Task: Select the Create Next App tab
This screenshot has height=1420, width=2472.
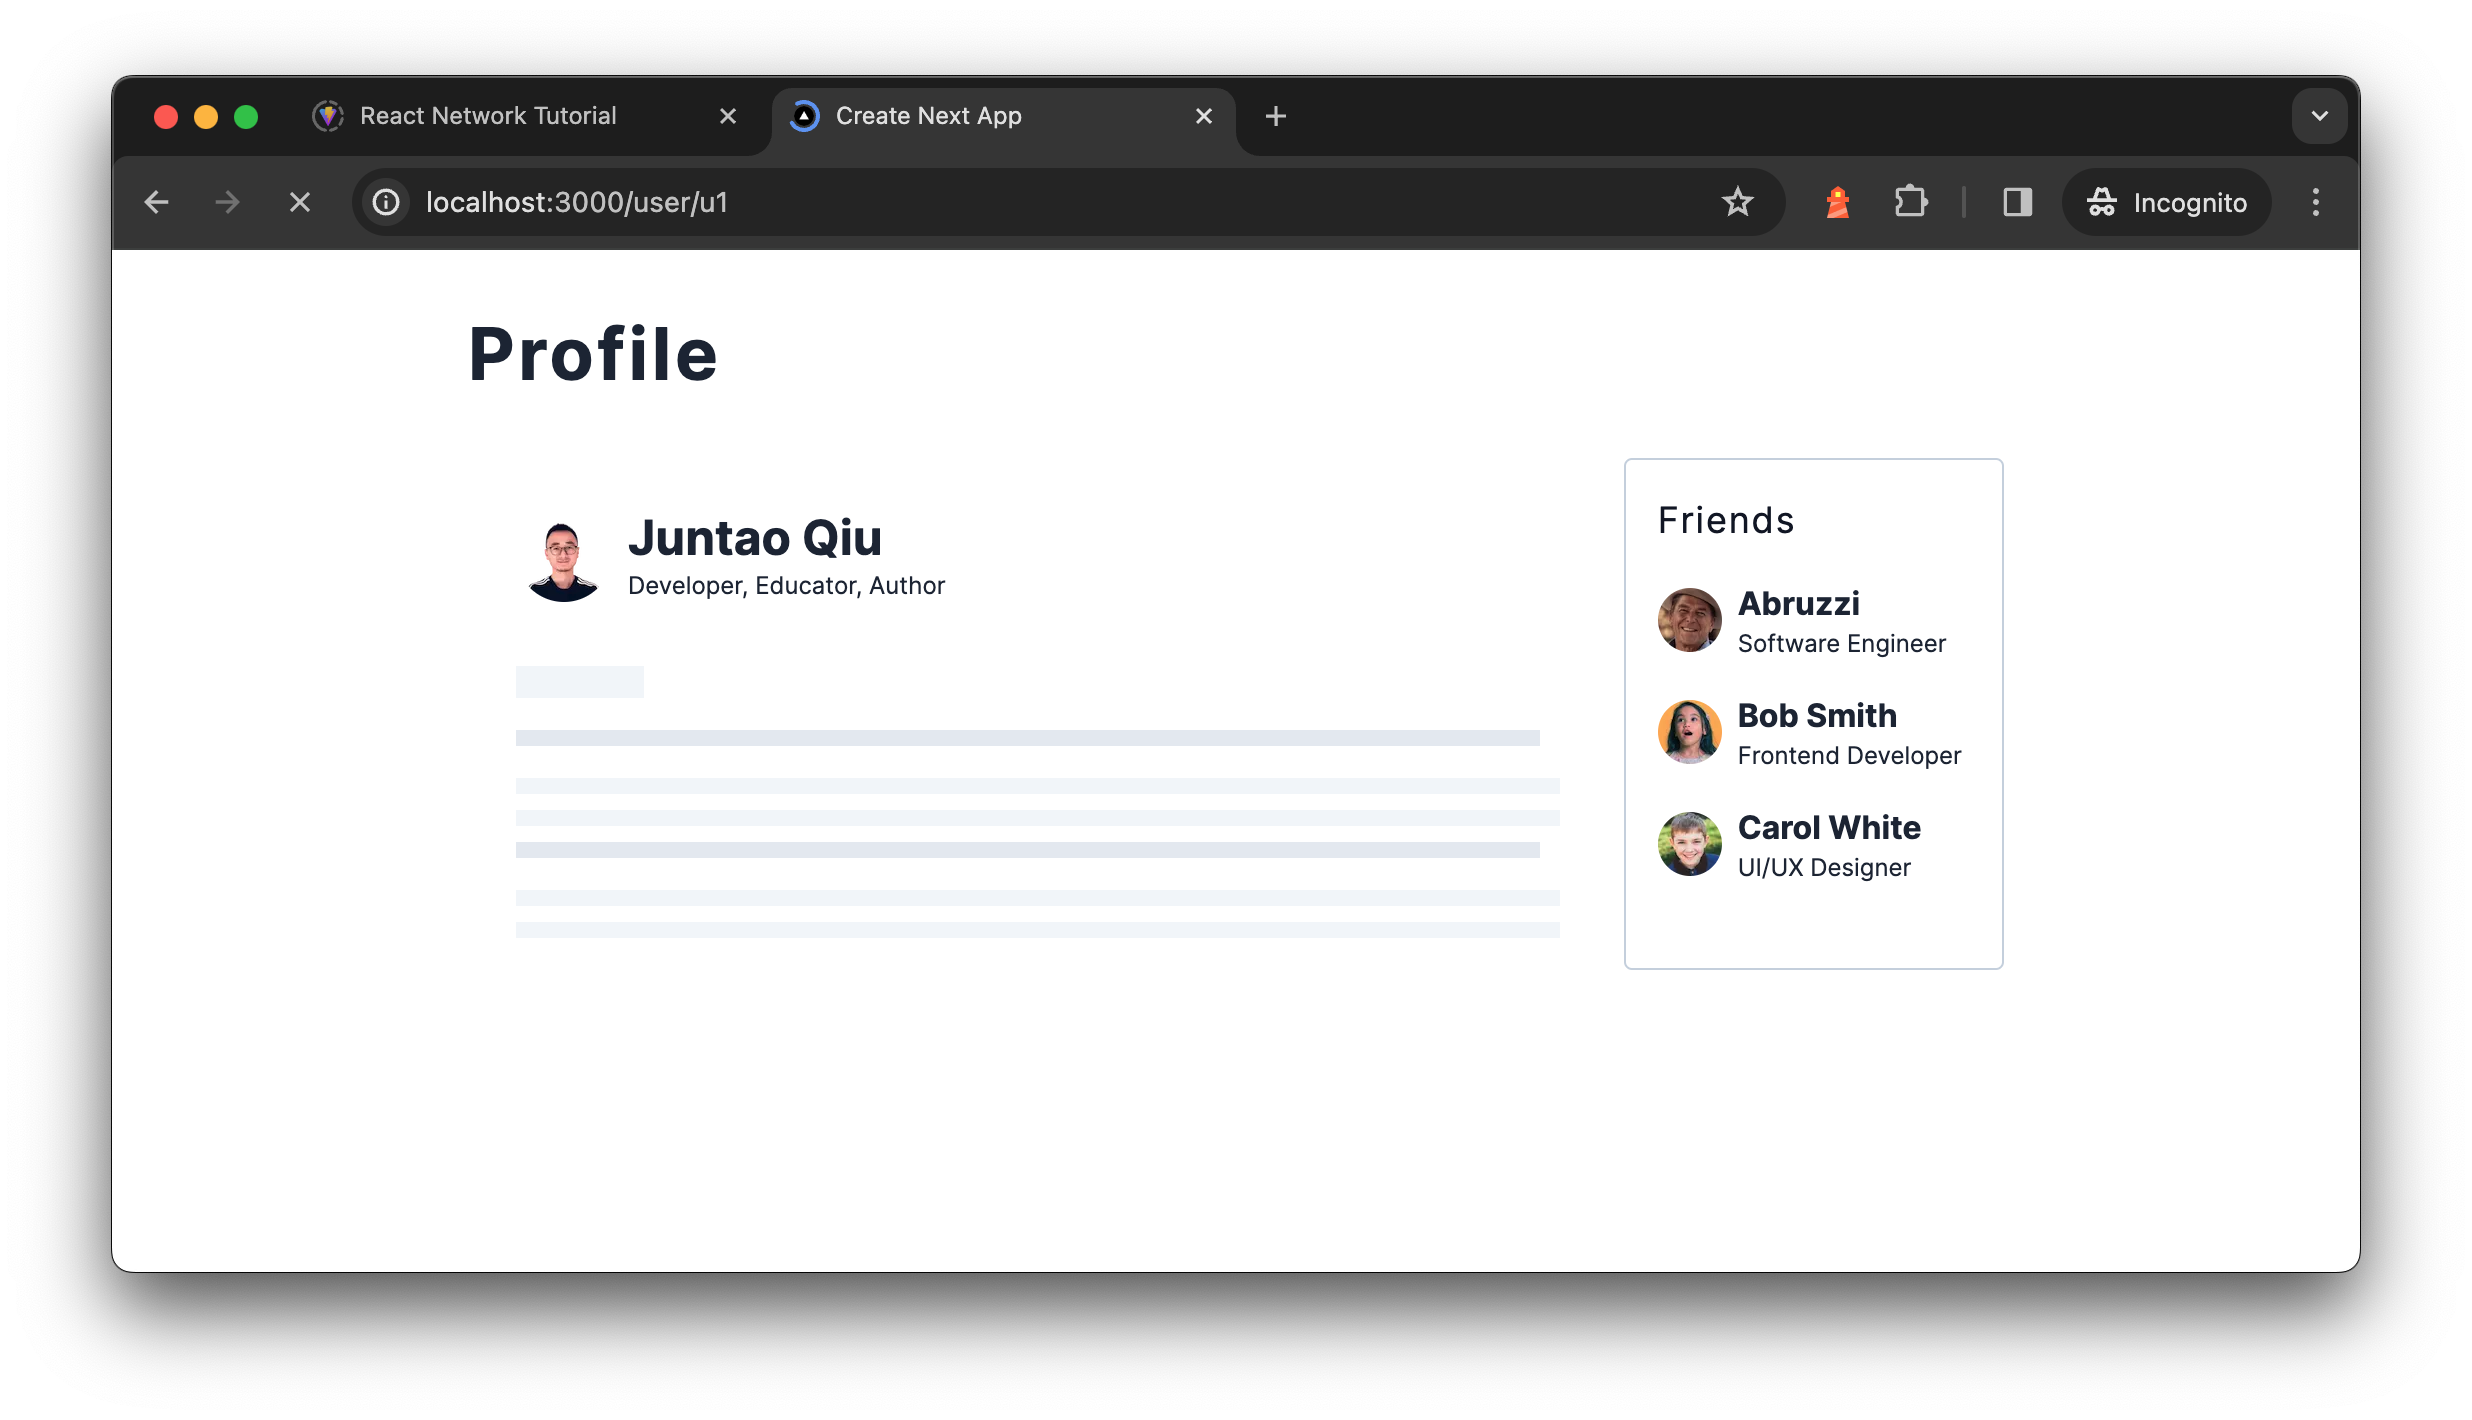Action: coord(928,115)
